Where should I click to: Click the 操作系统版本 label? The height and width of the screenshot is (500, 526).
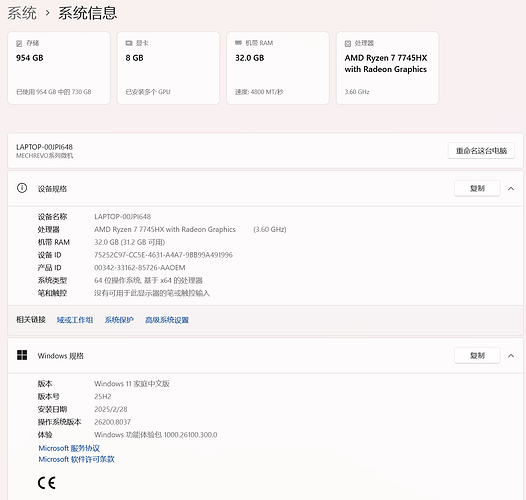point(59,422)
